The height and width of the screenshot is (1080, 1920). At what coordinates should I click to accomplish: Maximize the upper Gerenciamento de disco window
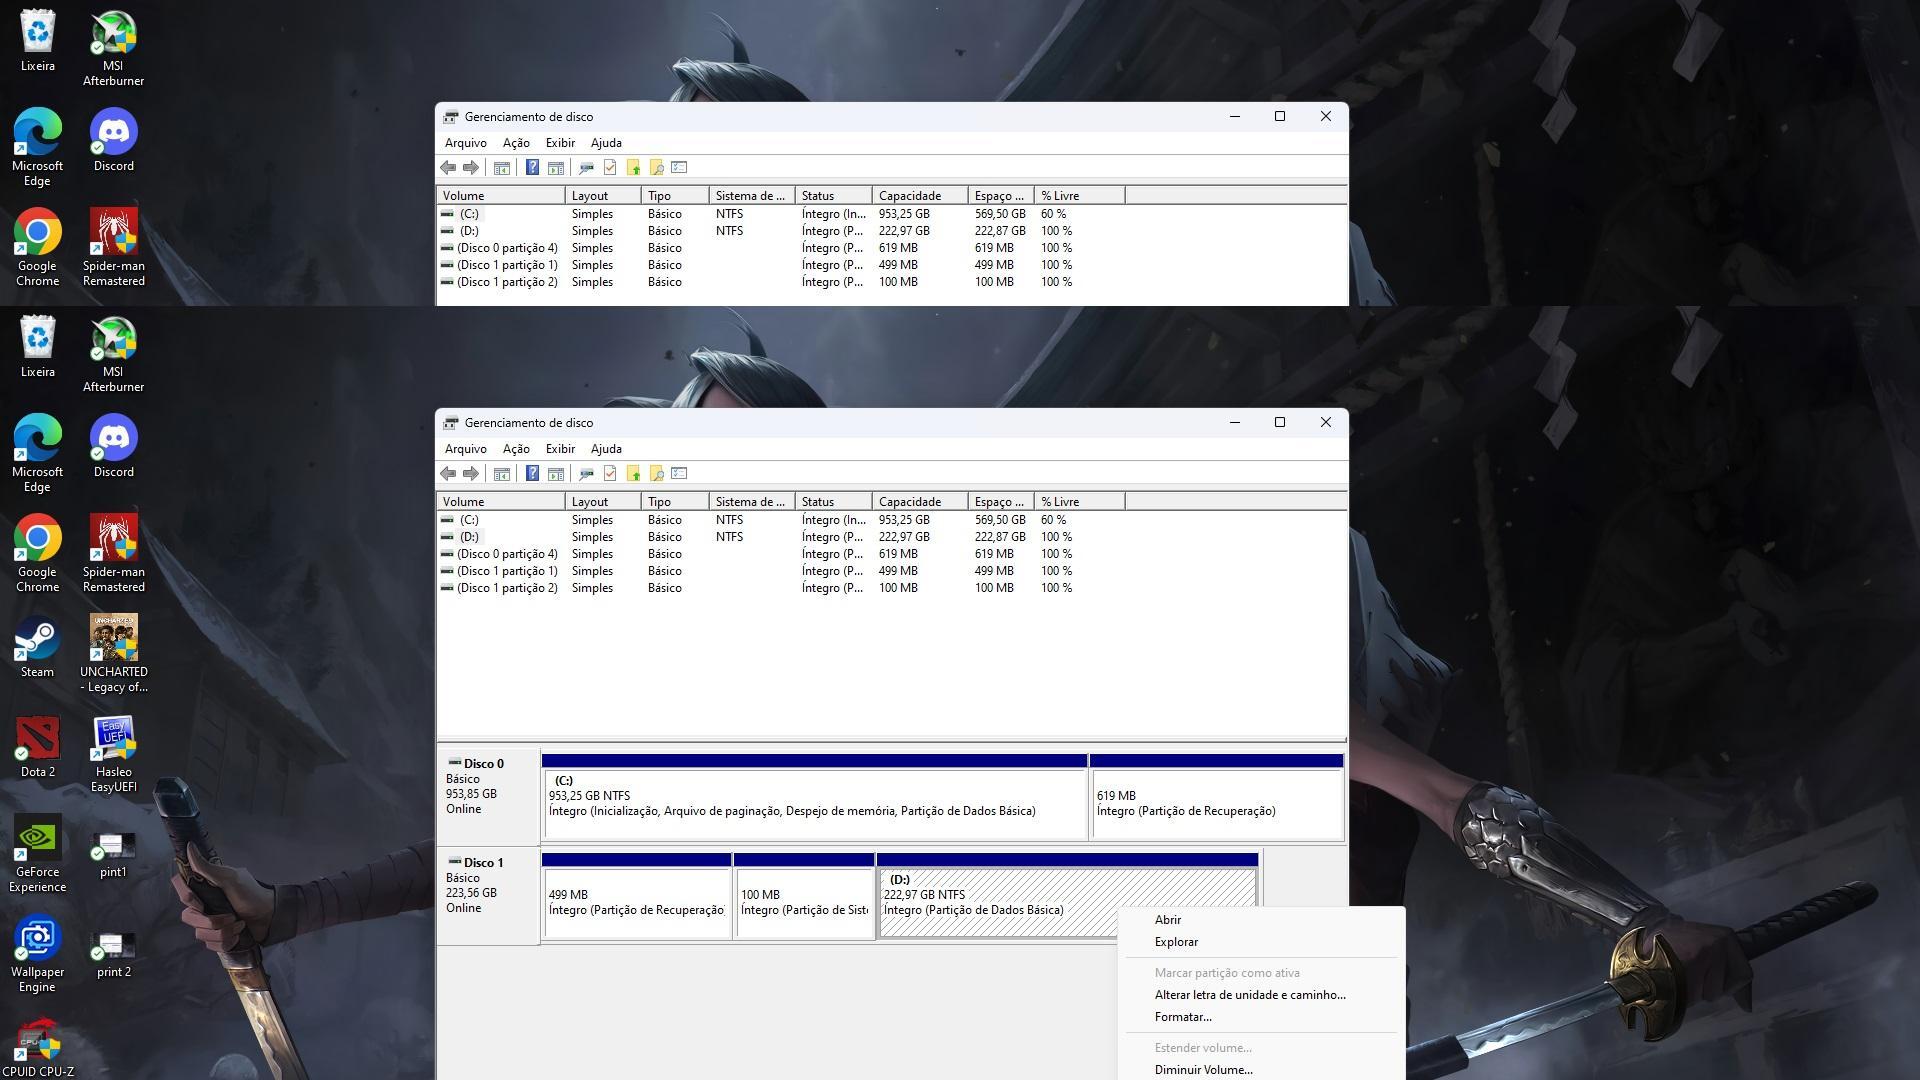tap(1279, 117)
